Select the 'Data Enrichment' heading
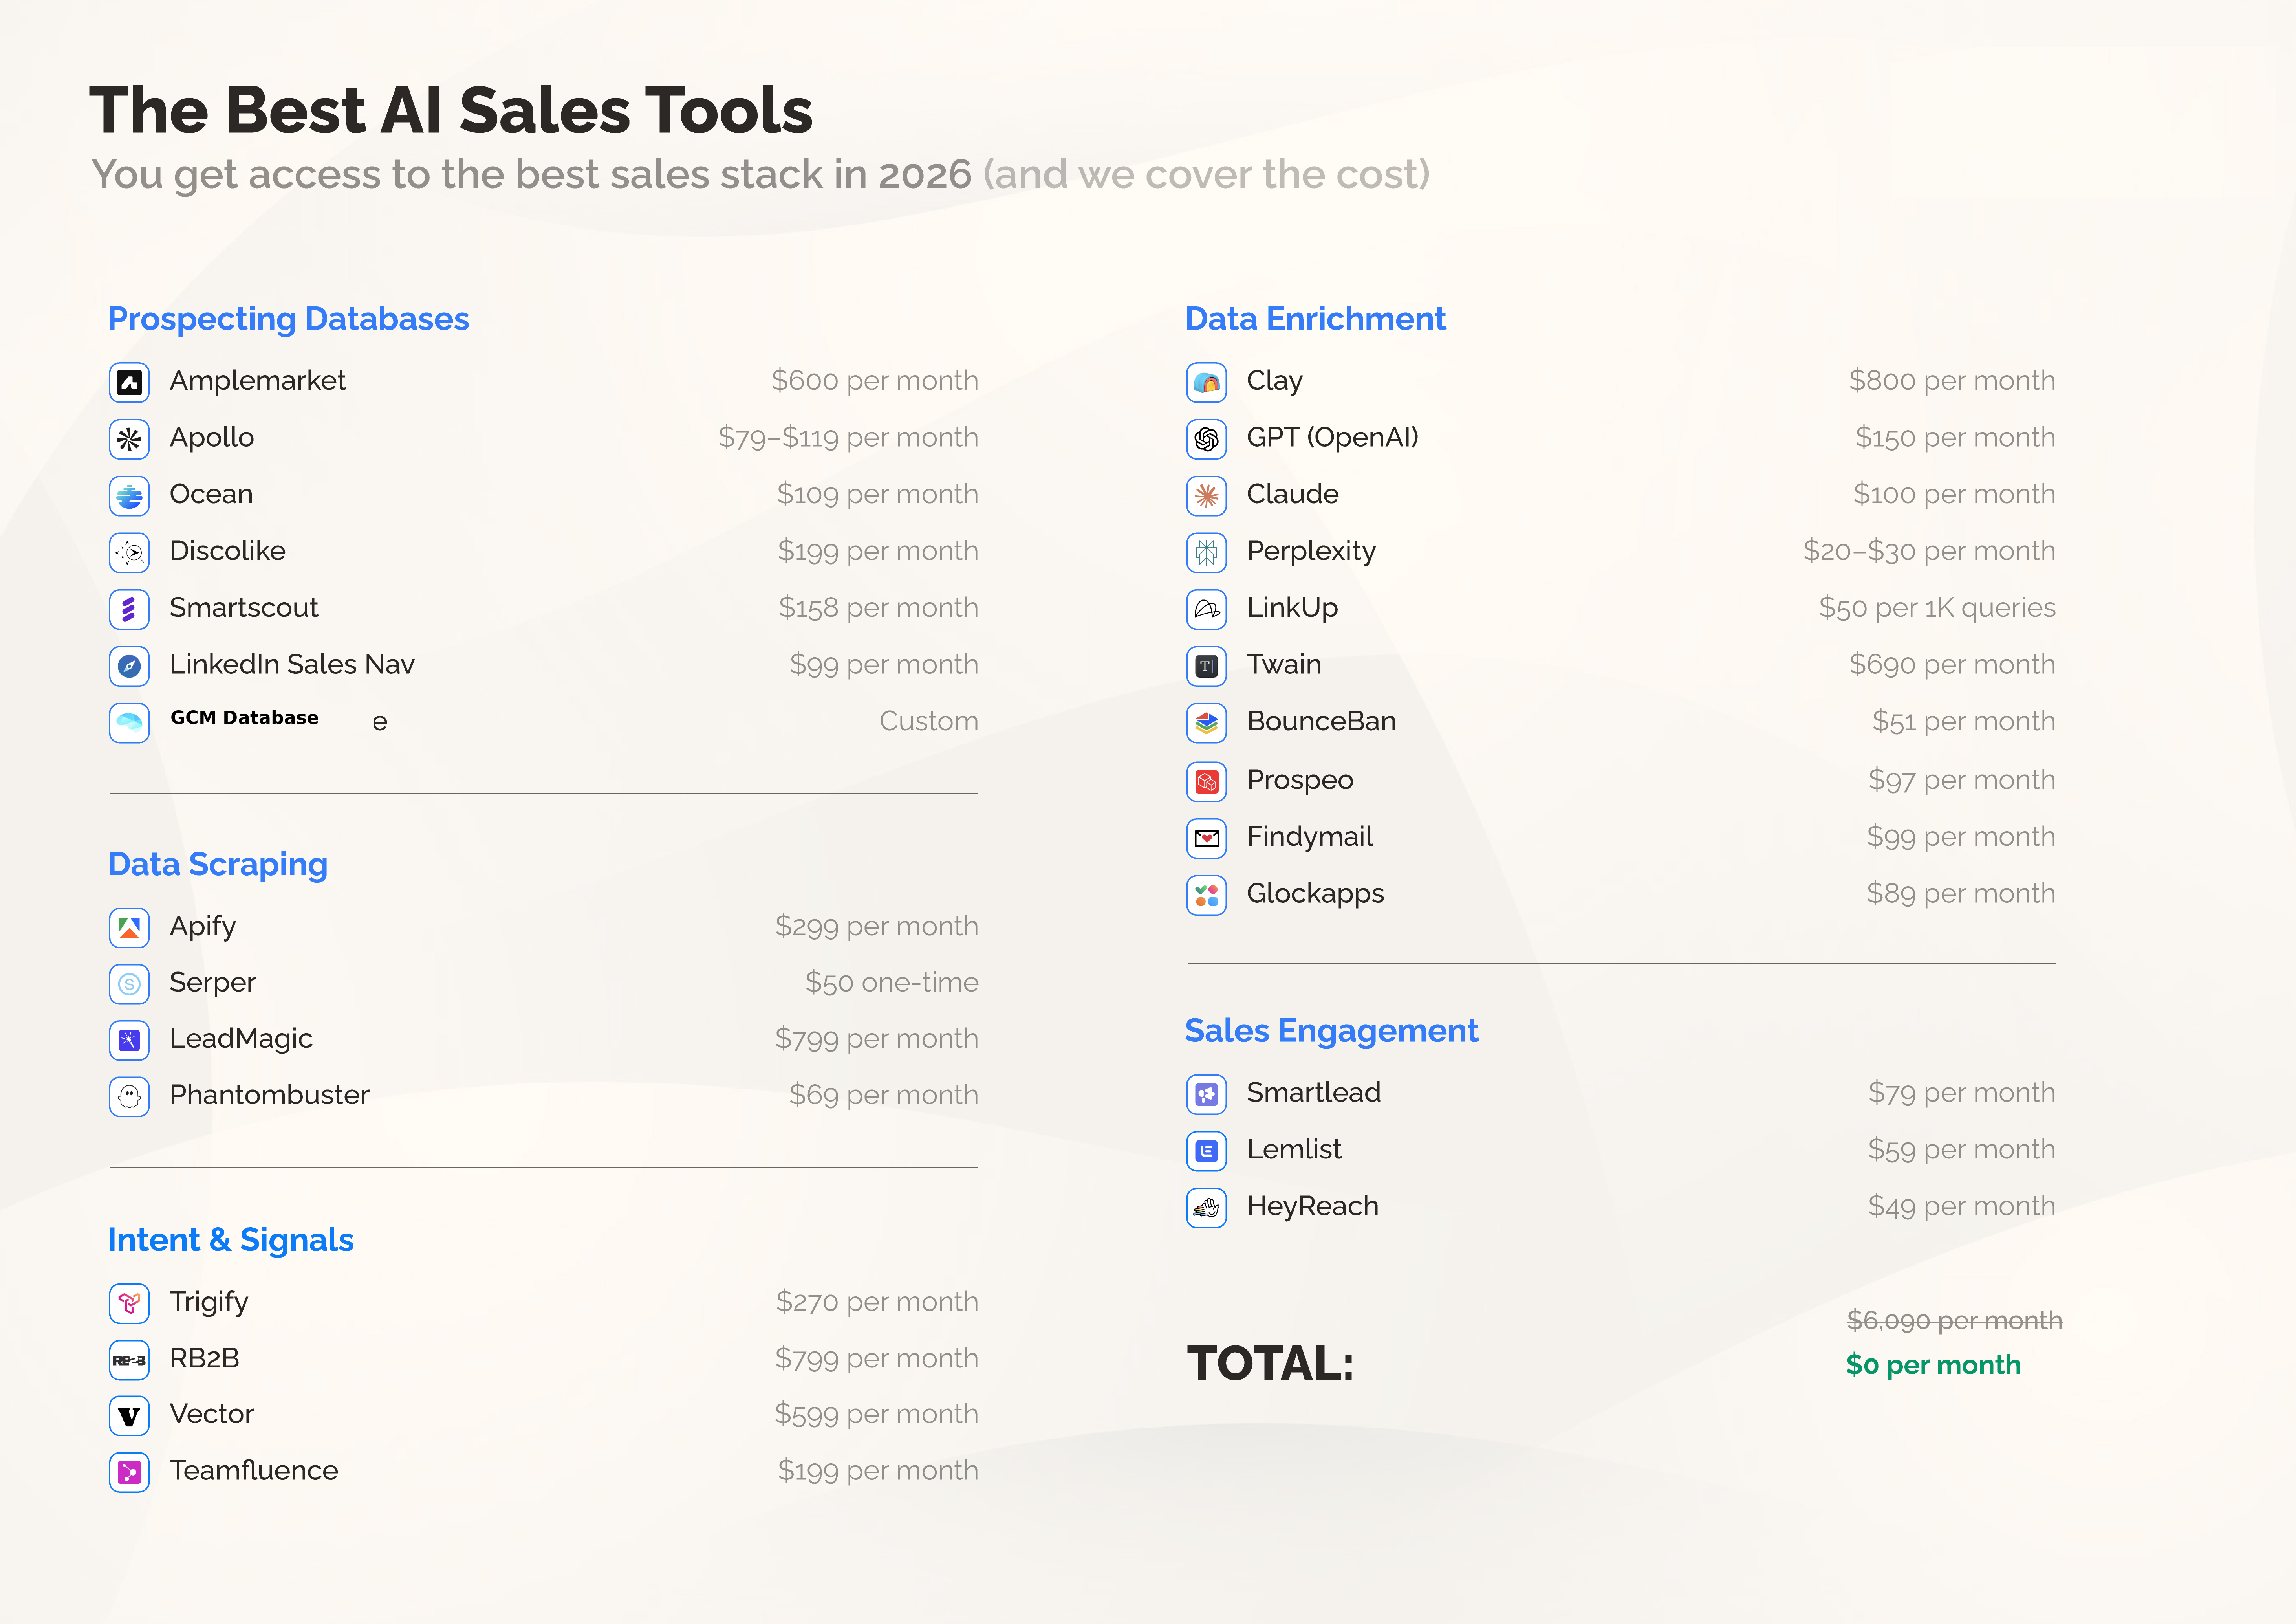The image size is (2296, 1624). click(x=1316, y=319)
